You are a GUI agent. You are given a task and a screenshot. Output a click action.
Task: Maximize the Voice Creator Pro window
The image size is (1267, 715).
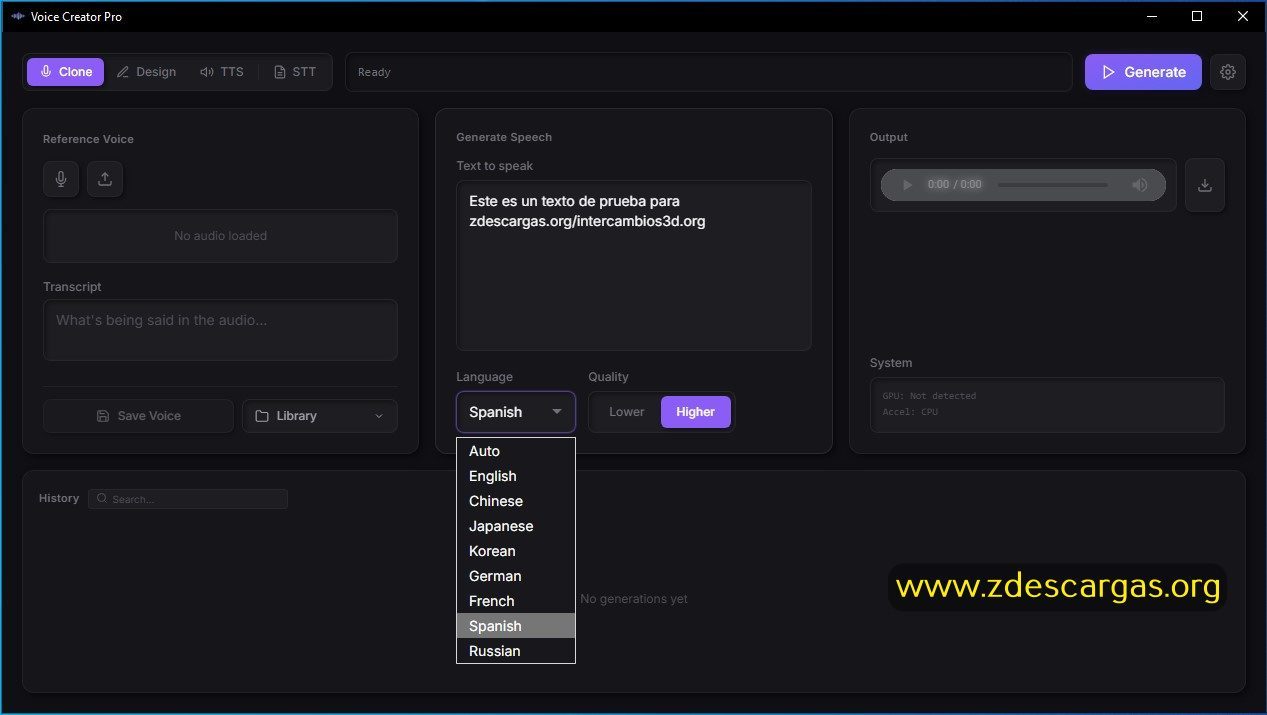point(1197,16)
